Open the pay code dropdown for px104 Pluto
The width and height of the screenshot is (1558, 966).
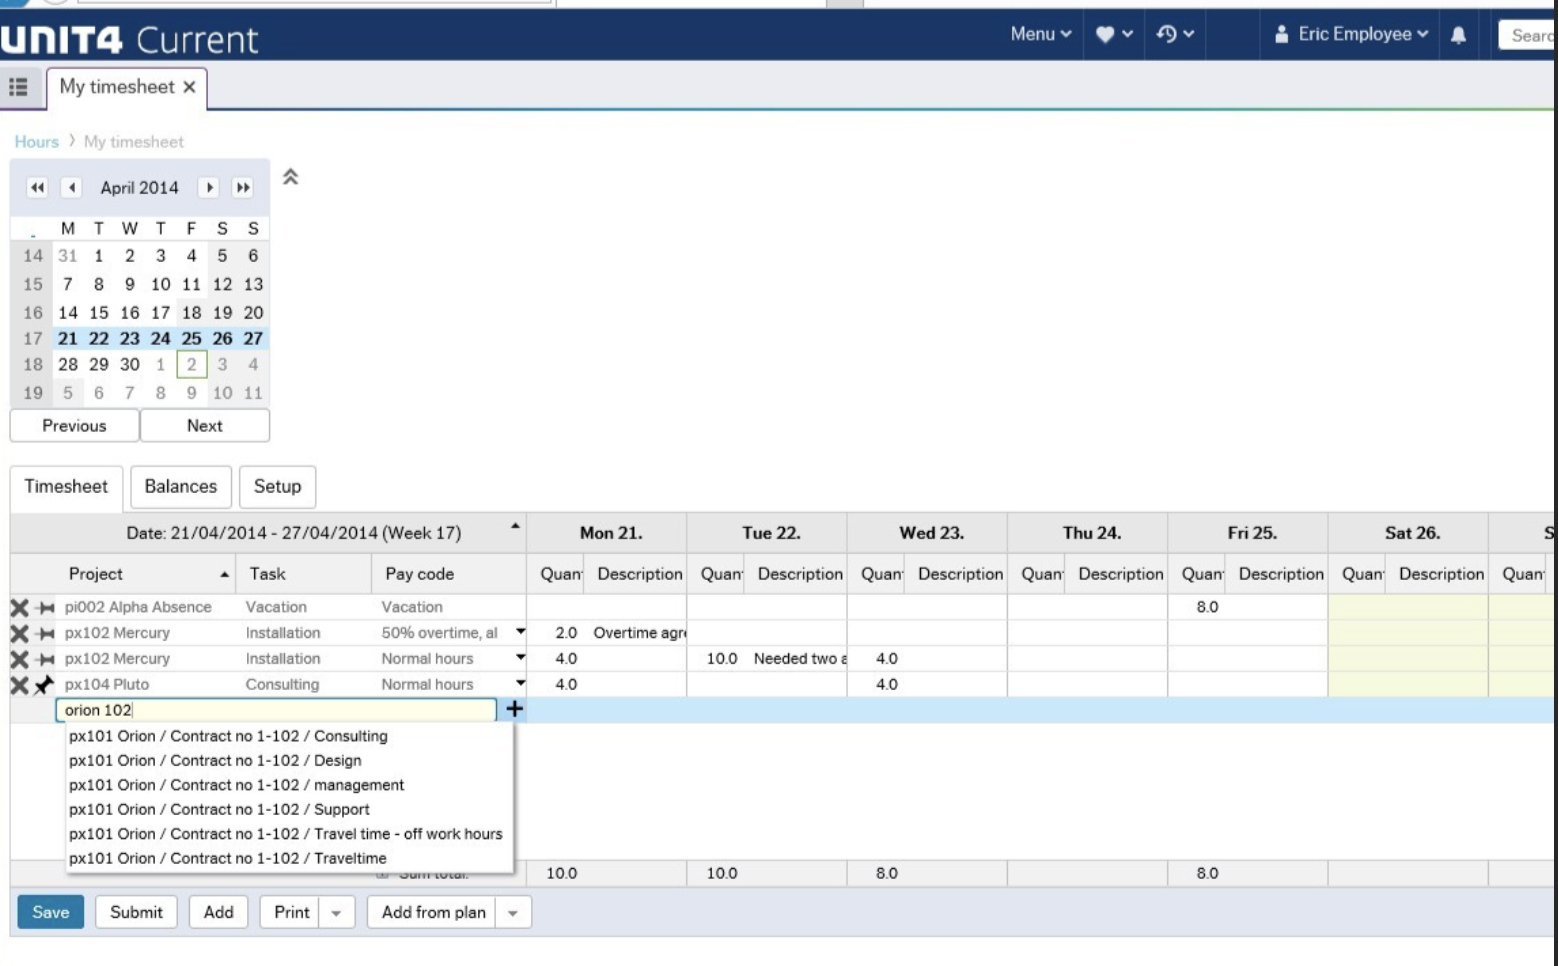tap(519, 684)
